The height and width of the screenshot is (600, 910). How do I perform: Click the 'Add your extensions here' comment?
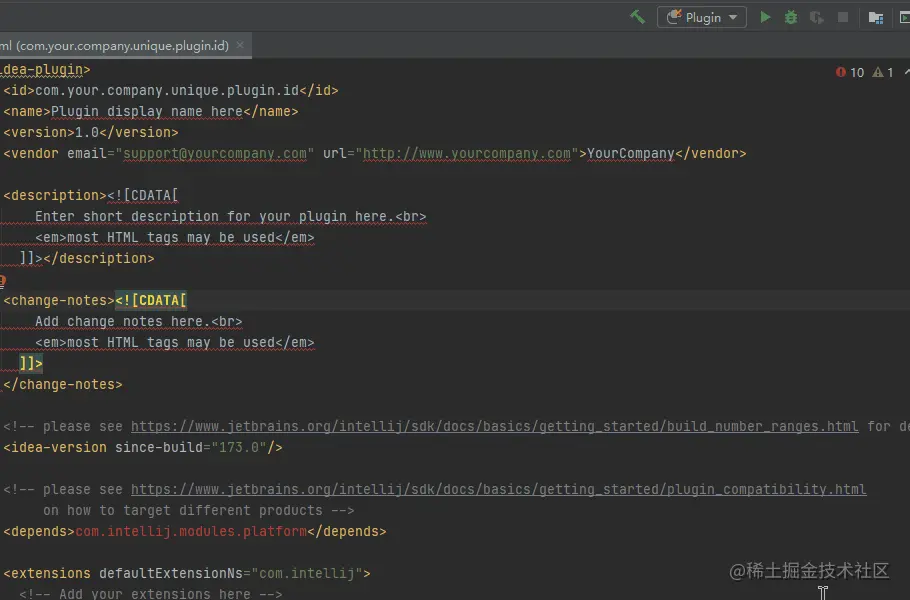coord(151,593)
